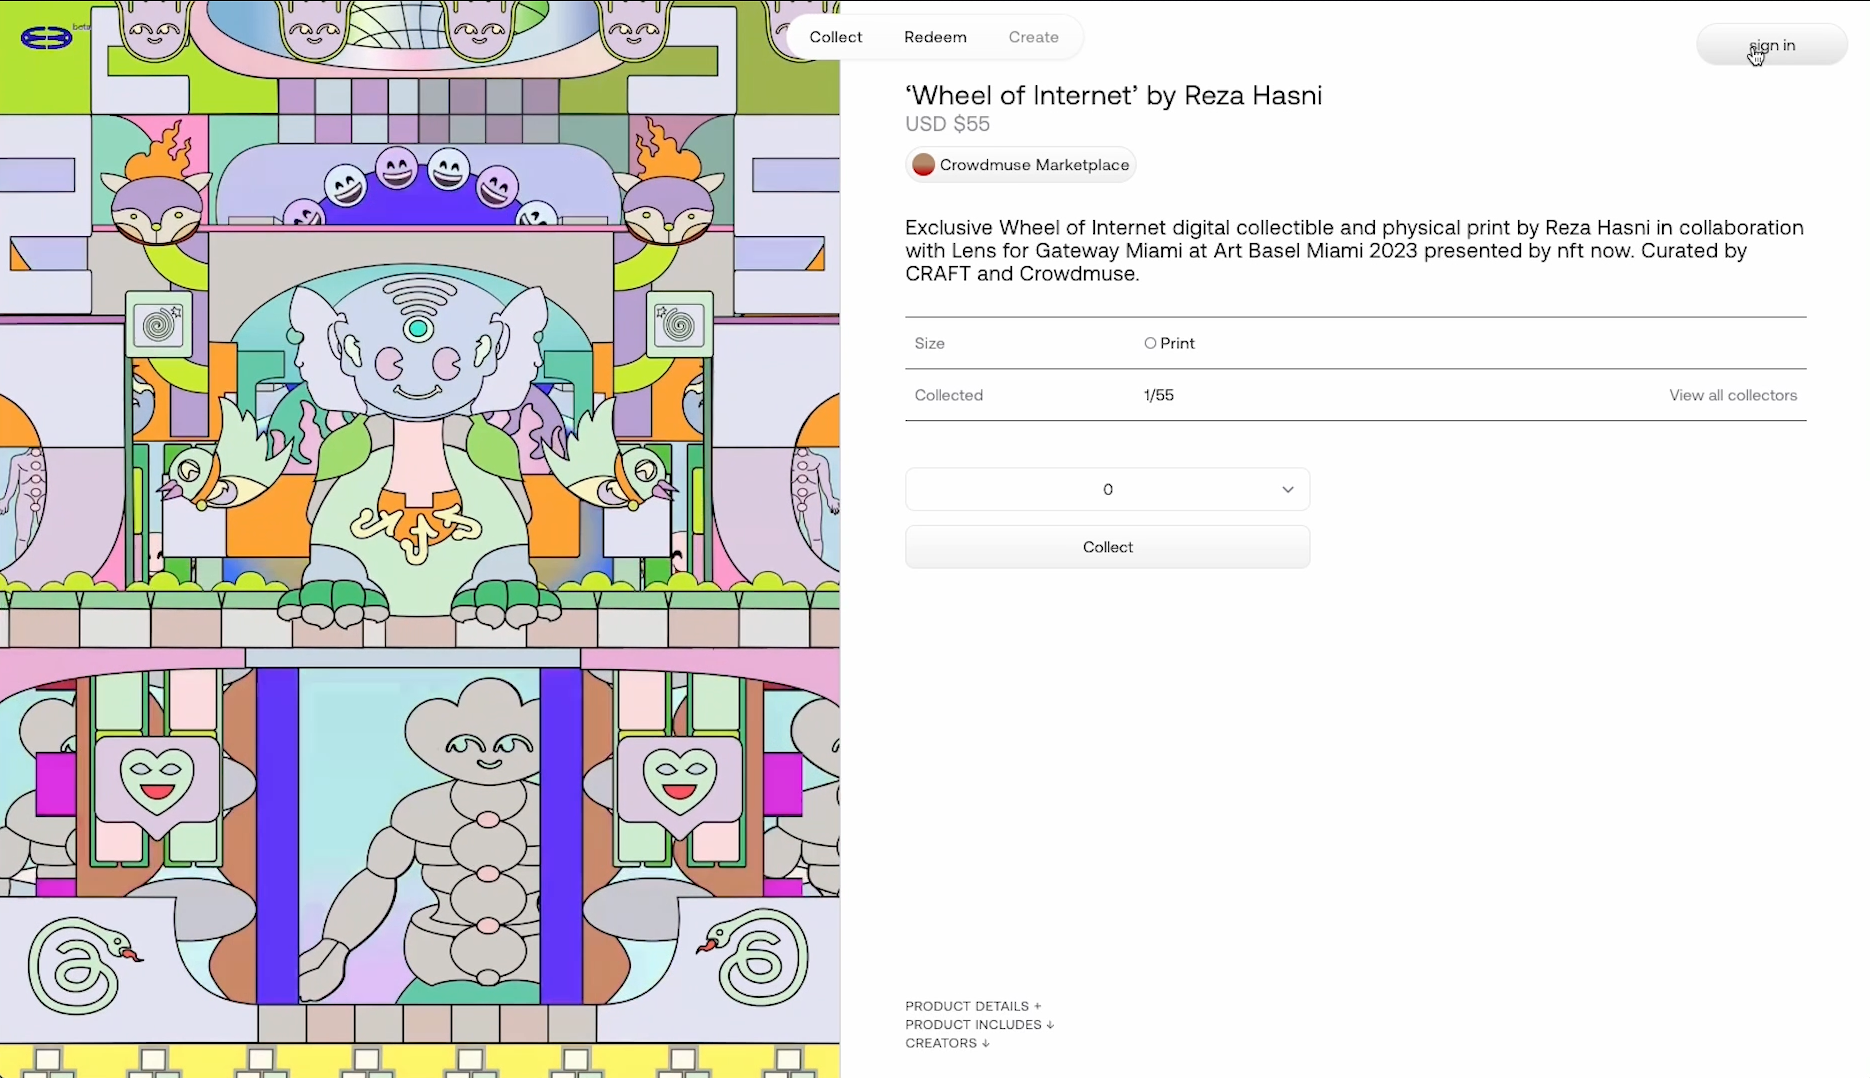This screenshot has height=1078, width=1870.
Task: Click the red Crowdmuse Marketplace avatar circle
Action: [x=923, y=165]
